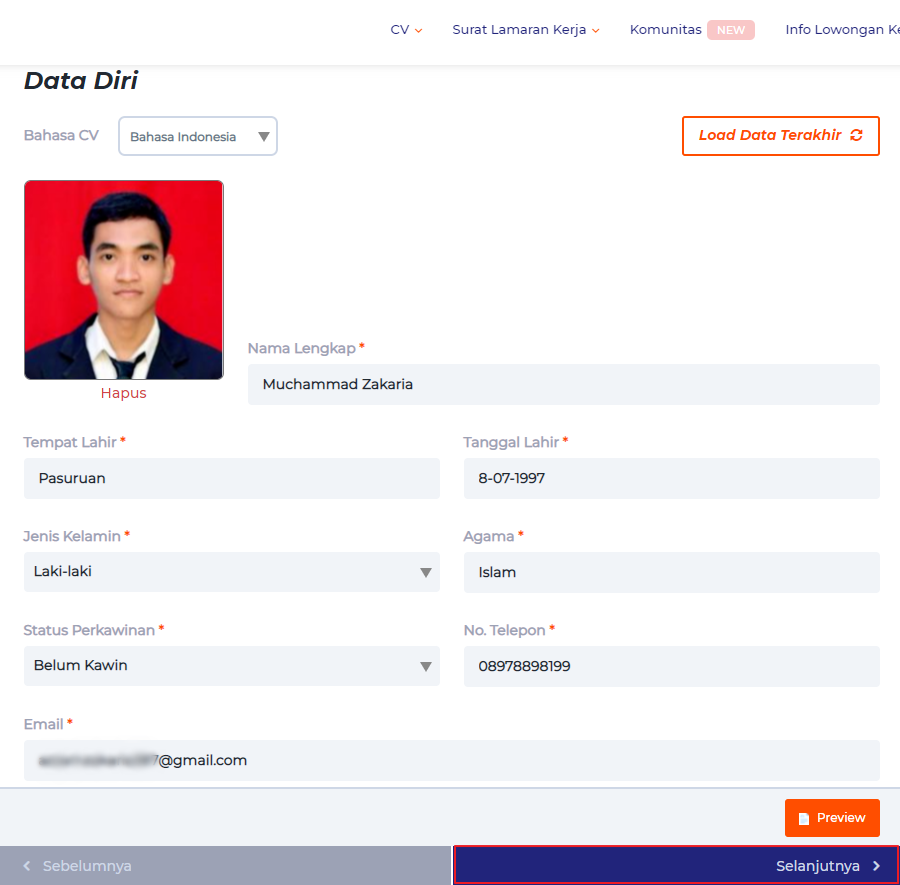Viewport: 900px width, 885px height.
Task: Expand the Jenis Kelamin dropdown
Action: coord(231,572)
